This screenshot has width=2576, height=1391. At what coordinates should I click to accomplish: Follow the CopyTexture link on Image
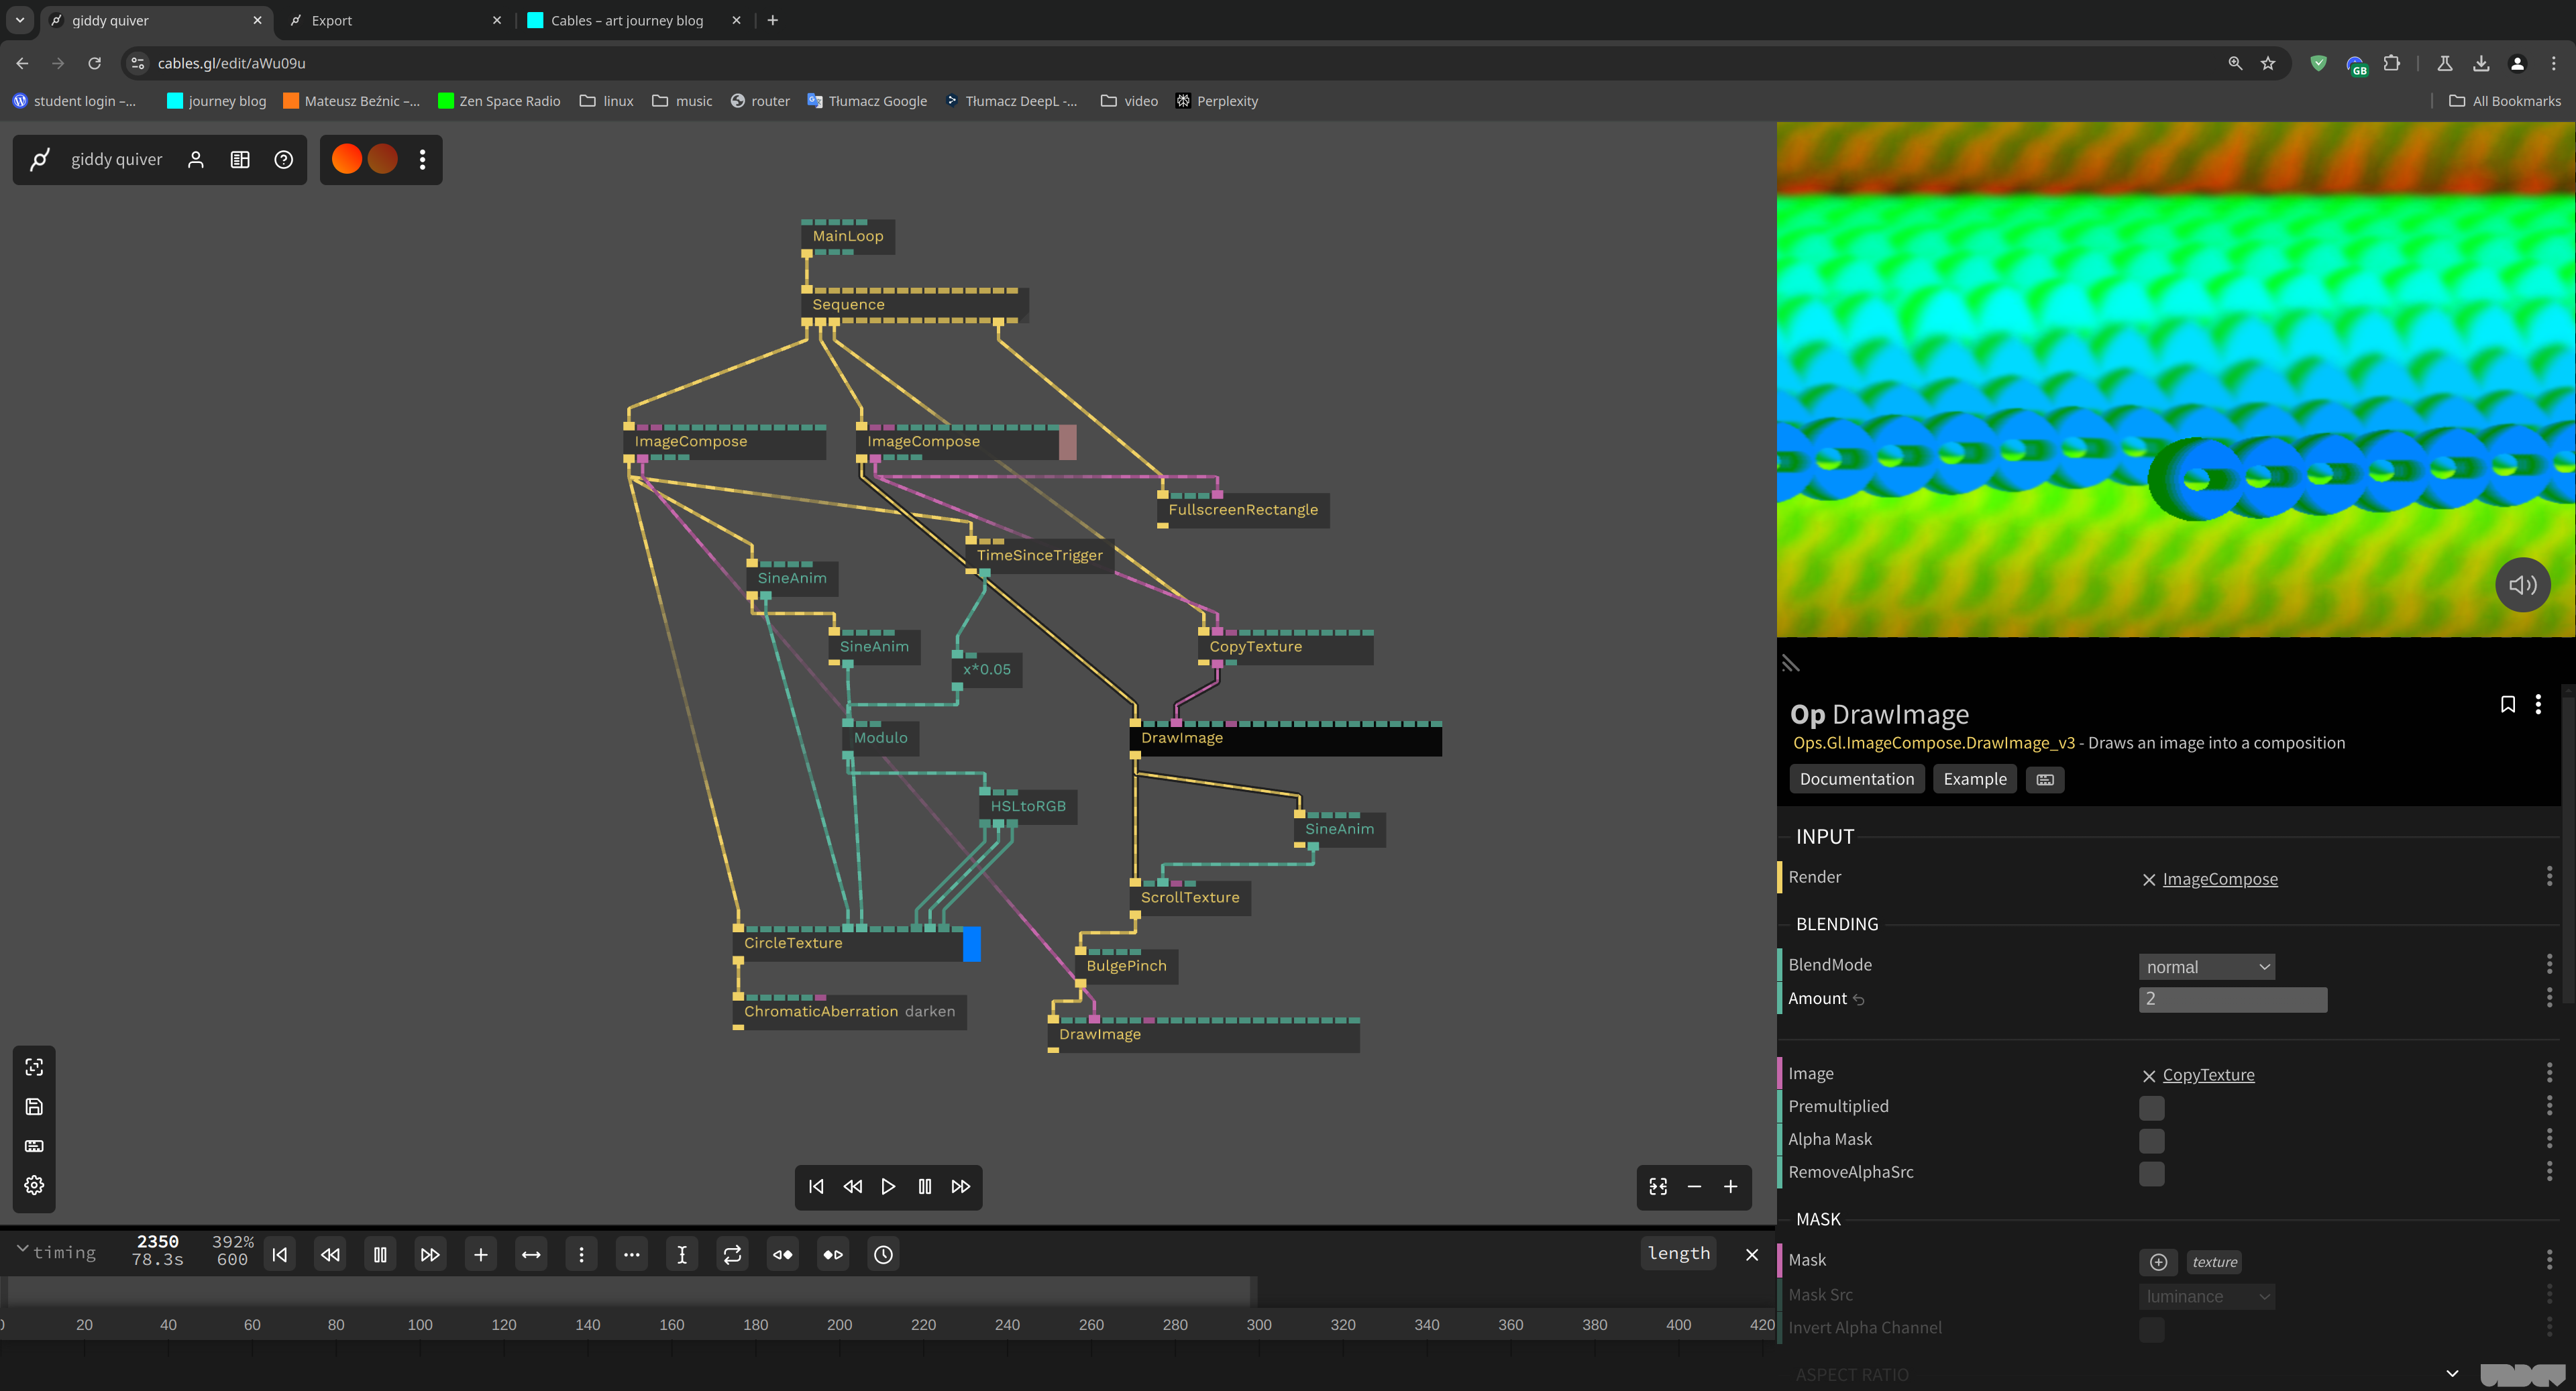pyautogui.click(x=2208, y=1075)
